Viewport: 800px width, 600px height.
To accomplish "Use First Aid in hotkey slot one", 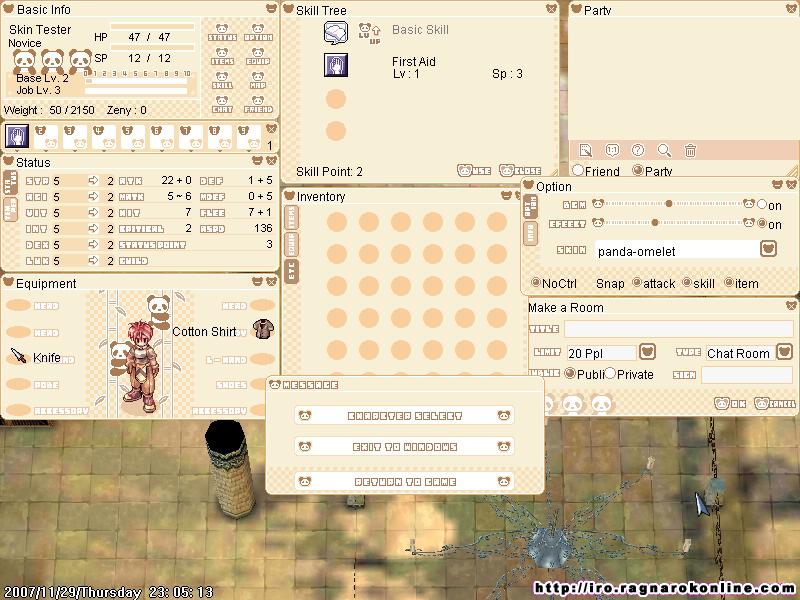I will click(x=17, y=136).
